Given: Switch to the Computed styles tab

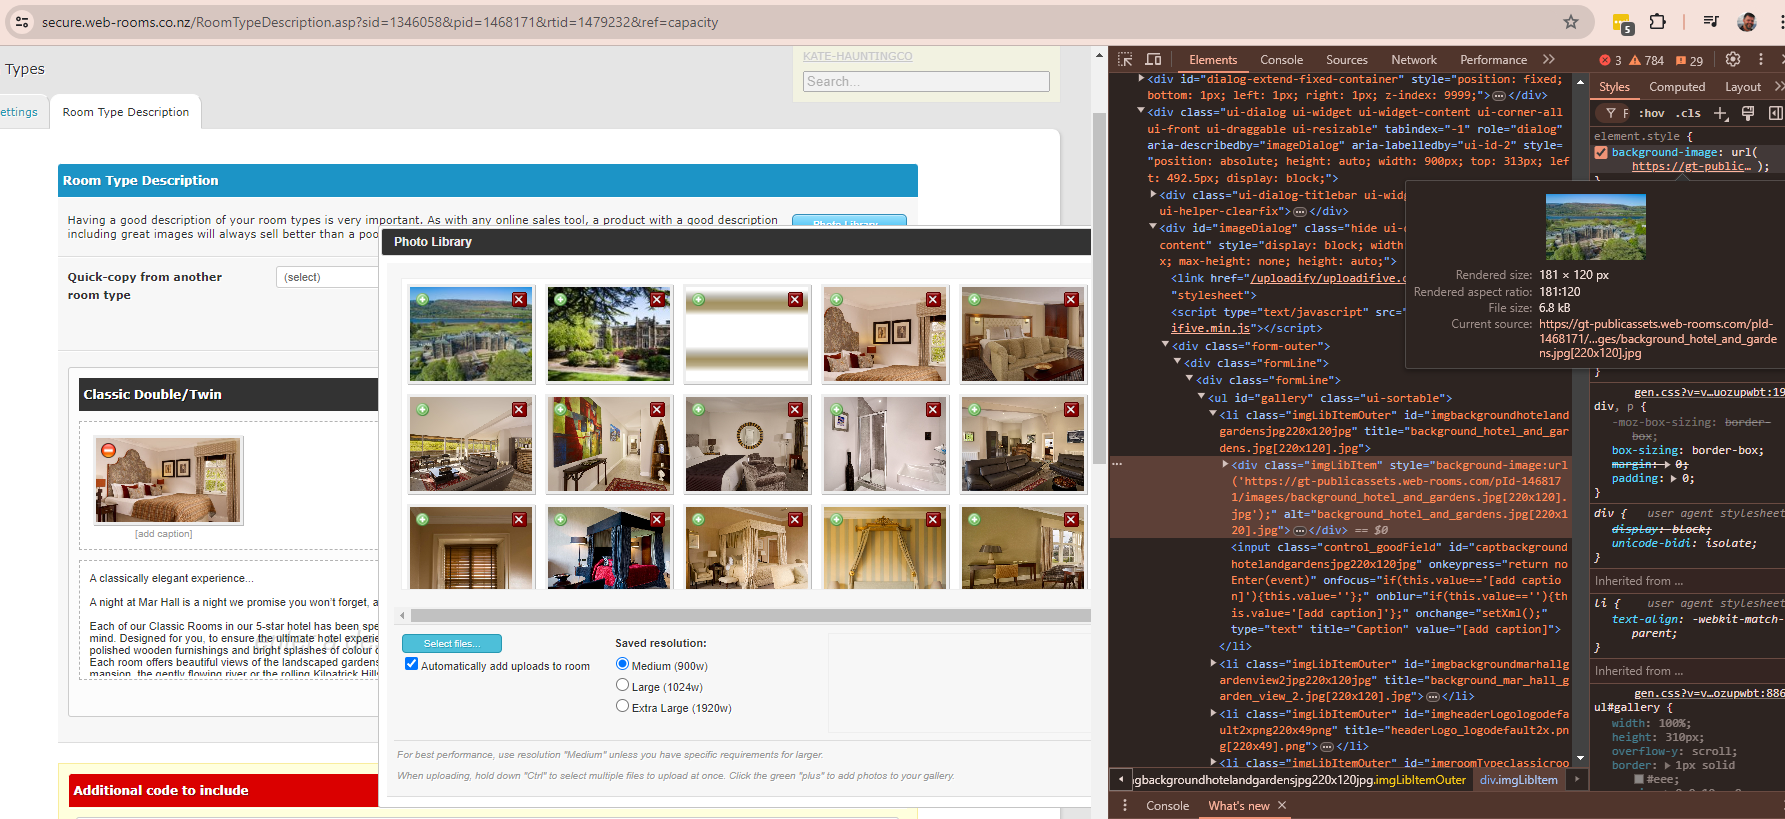Looking at the screenshot, I should (x=1677, y=87).
